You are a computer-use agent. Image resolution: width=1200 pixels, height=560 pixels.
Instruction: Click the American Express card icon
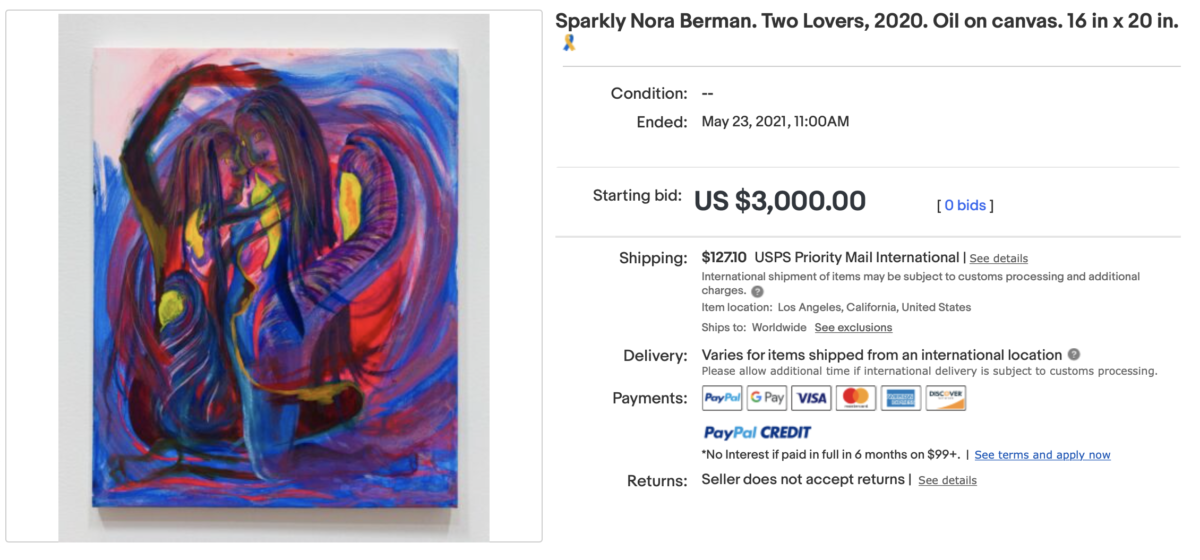[x=900, y=398]
